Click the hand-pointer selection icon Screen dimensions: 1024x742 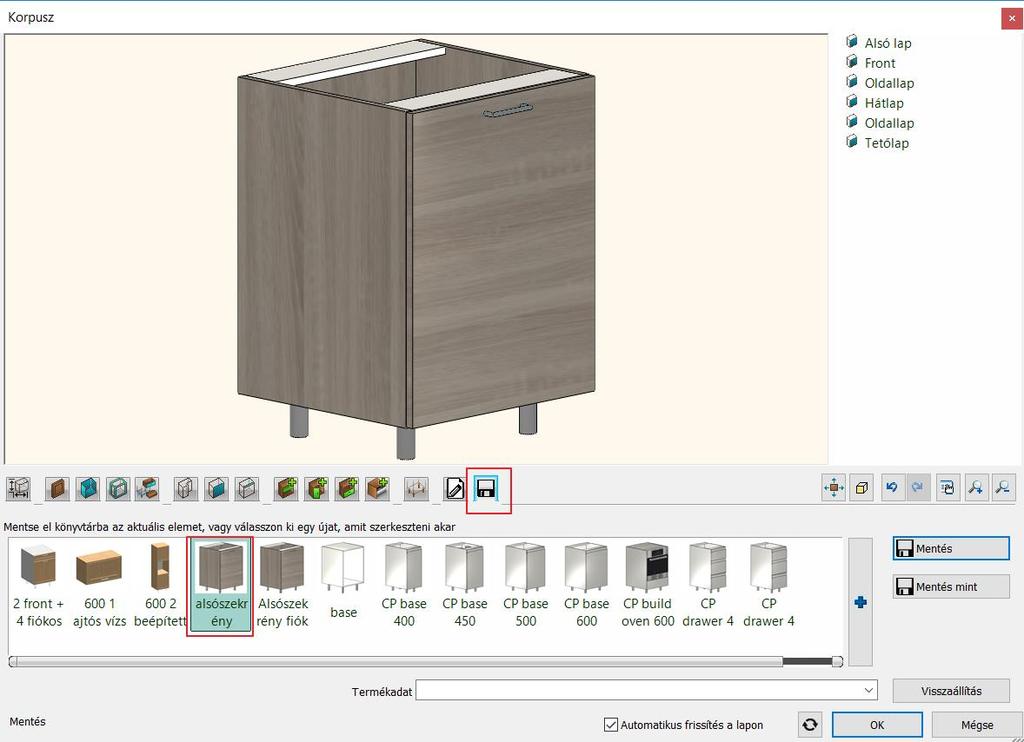click(x=948, y=487)
